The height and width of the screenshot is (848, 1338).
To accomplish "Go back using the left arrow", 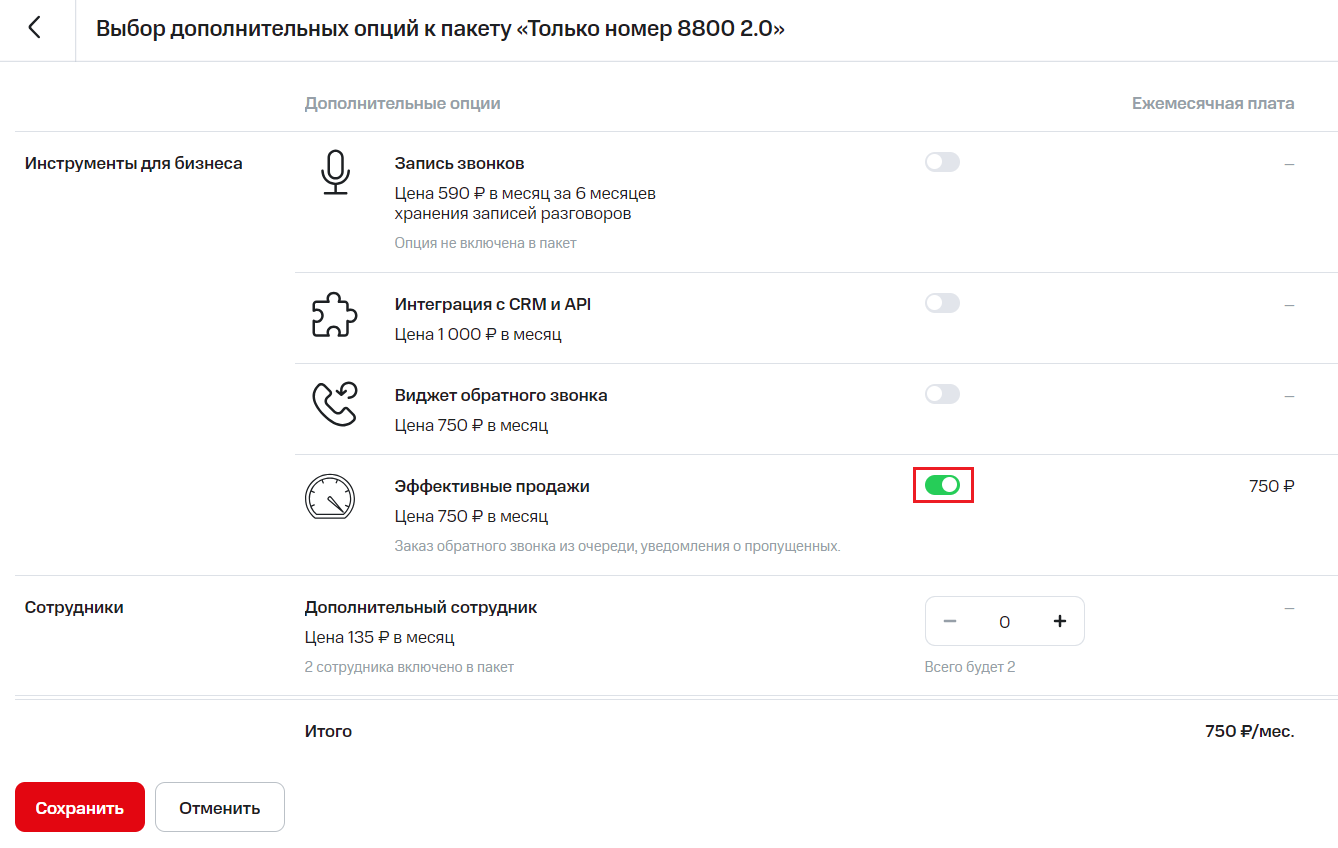I will tap(35, 28).
